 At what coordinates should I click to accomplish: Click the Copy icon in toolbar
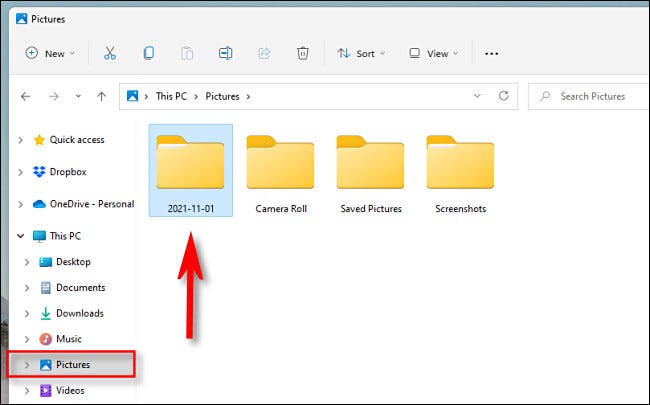148,53
